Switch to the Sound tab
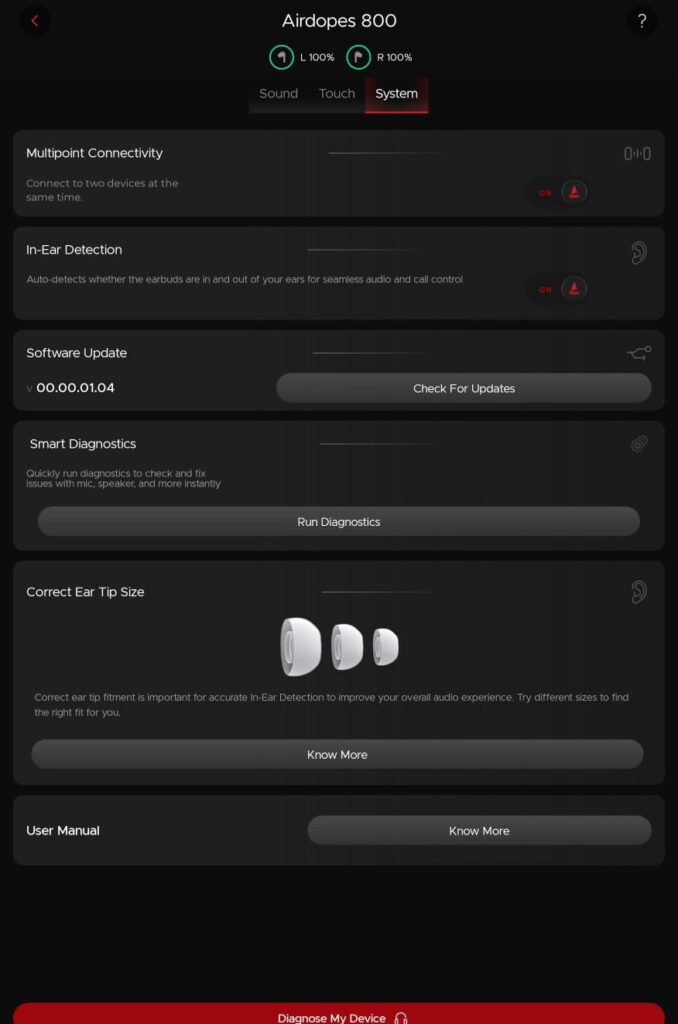The height and width of the screenshot is (1024, 678). 278,93
